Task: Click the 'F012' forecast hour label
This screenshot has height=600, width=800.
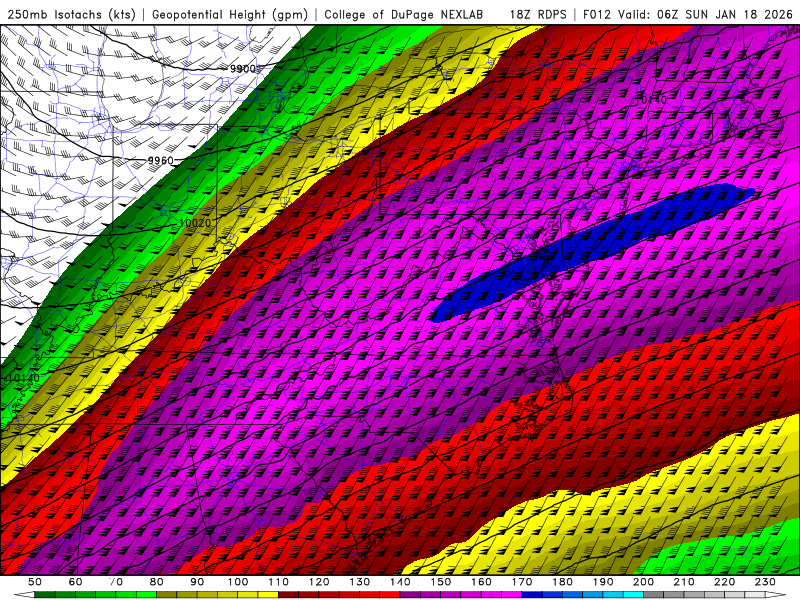Action: (x=597, y=15)
